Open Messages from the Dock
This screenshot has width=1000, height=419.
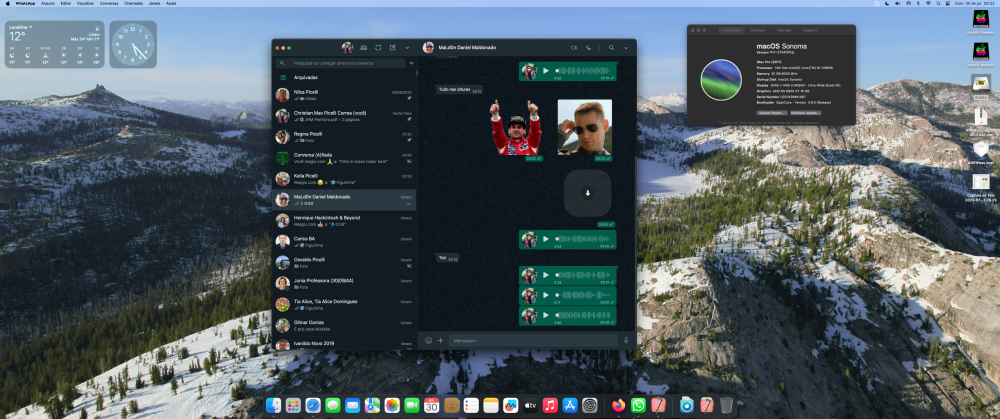pos(332,405)
